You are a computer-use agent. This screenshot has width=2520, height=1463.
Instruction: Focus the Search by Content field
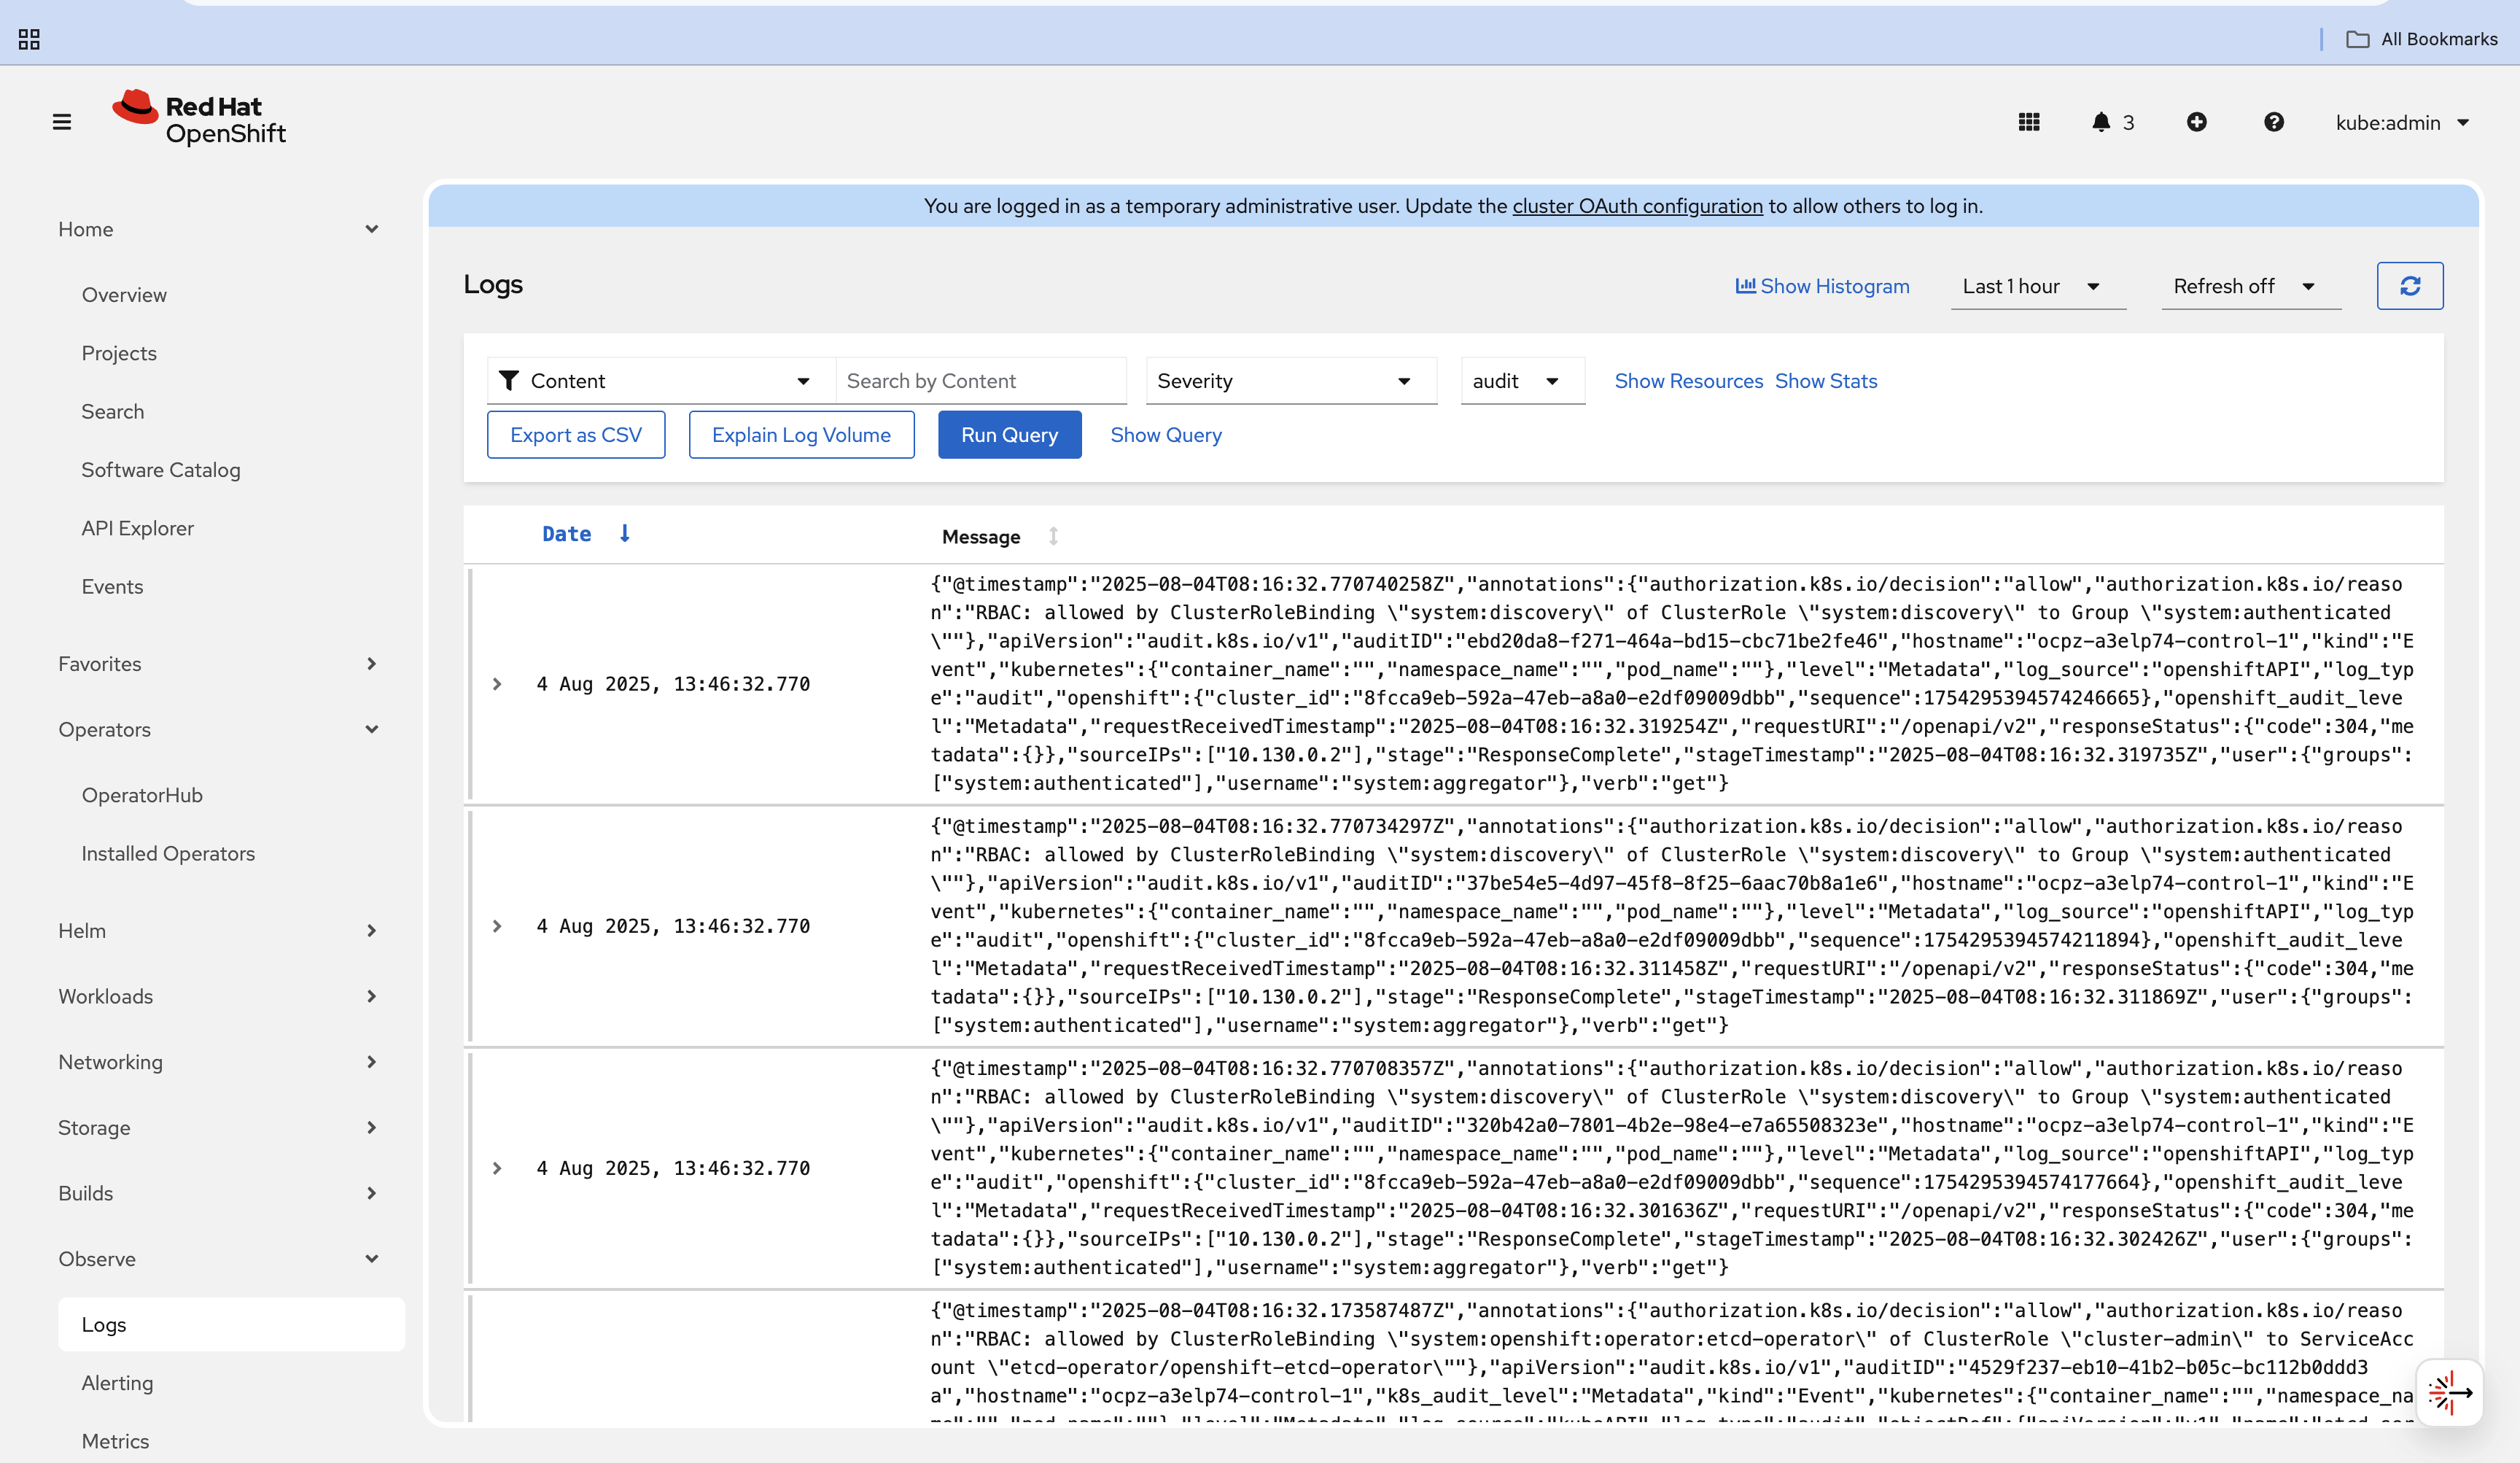click(980, 381)
